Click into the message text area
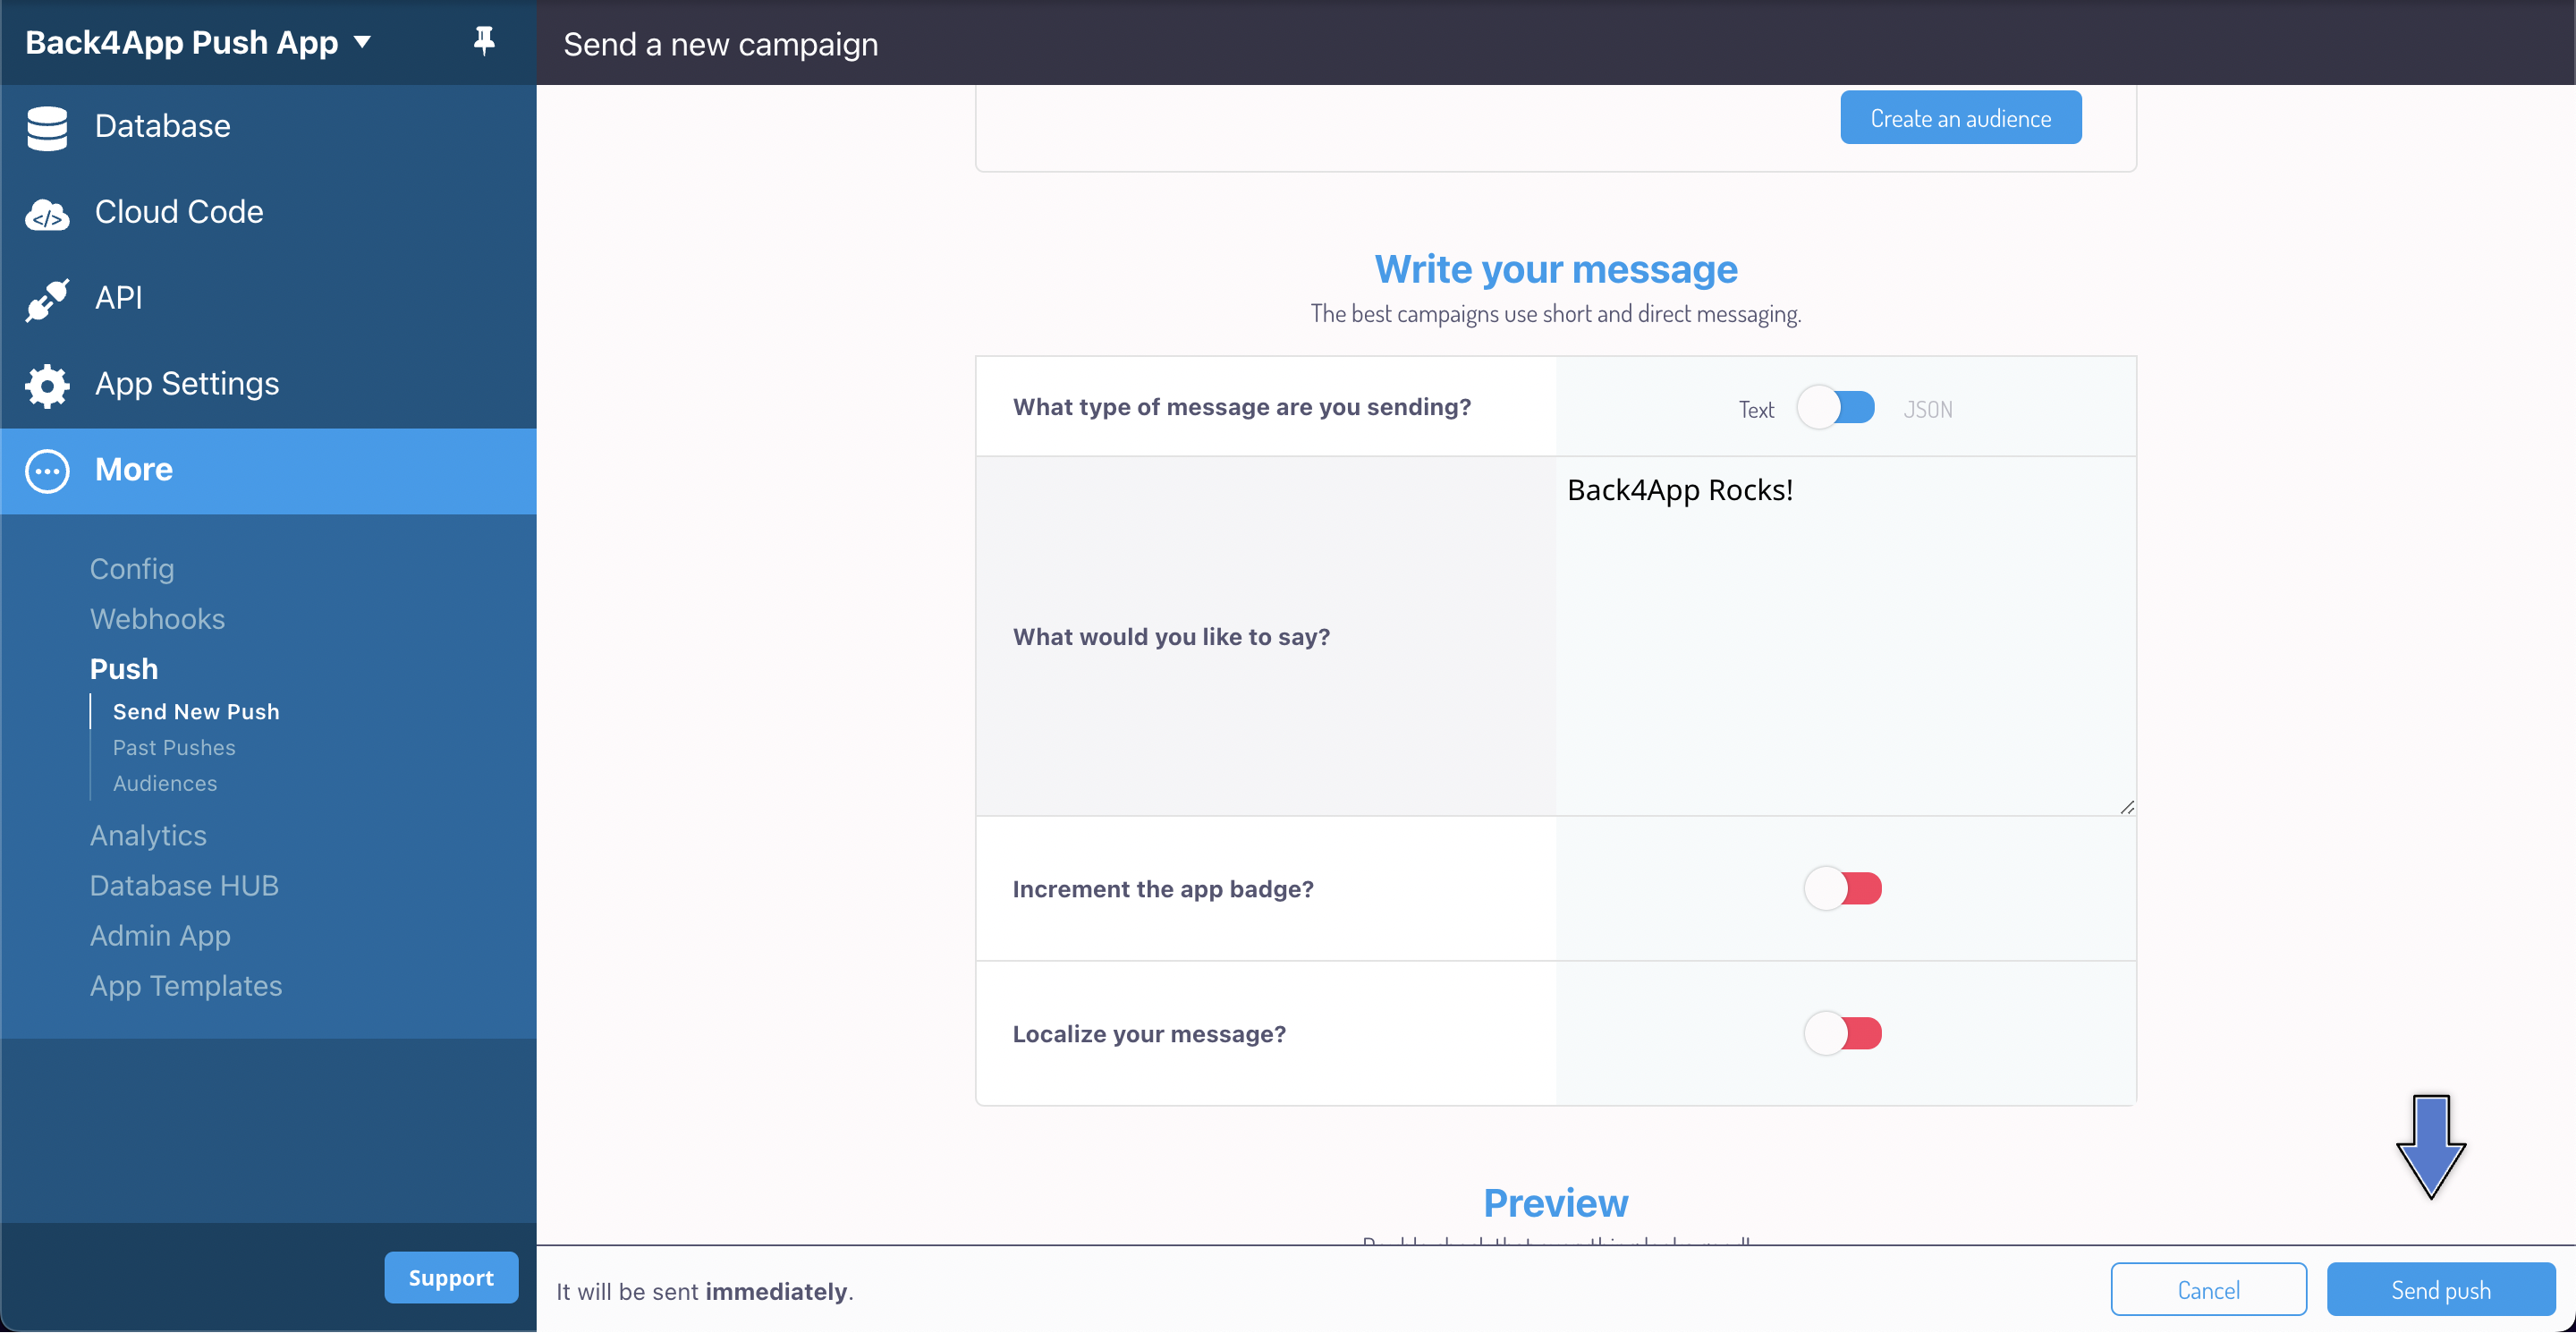The image size is (2576, 1333). (1846, 637)
